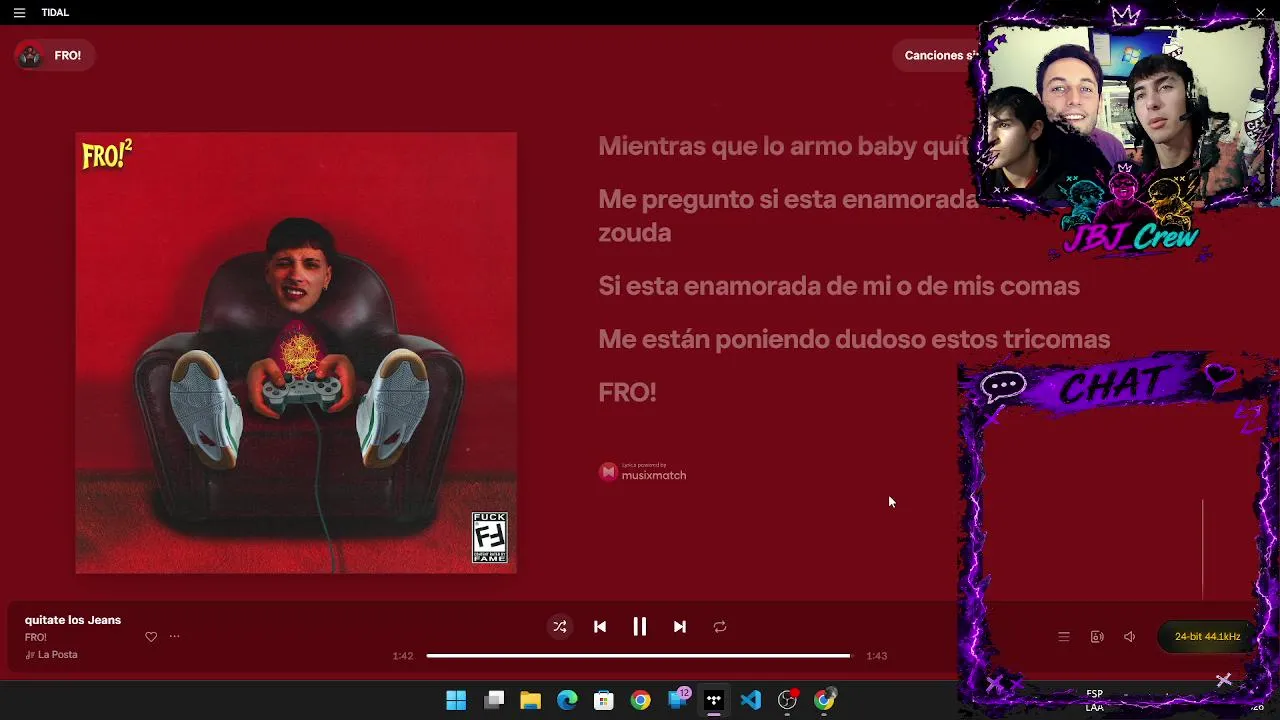The width and height of the screenshot is (1280, 720).
Task: Click the TIDAL taskbar icon
Action: pos(714,700)
